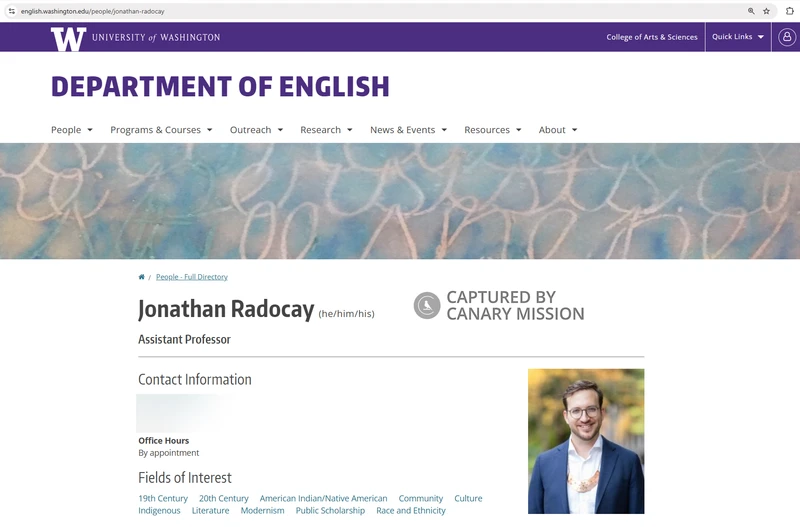Open the Culture field link
This screenshot has height=527, width=800.
tap(468, 498)
